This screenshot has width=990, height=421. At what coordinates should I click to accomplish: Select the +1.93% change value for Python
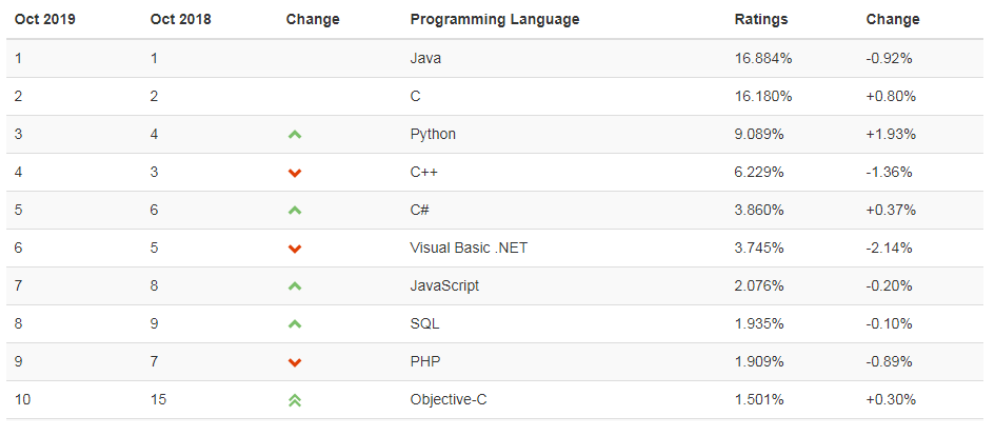tap(891, 134)
